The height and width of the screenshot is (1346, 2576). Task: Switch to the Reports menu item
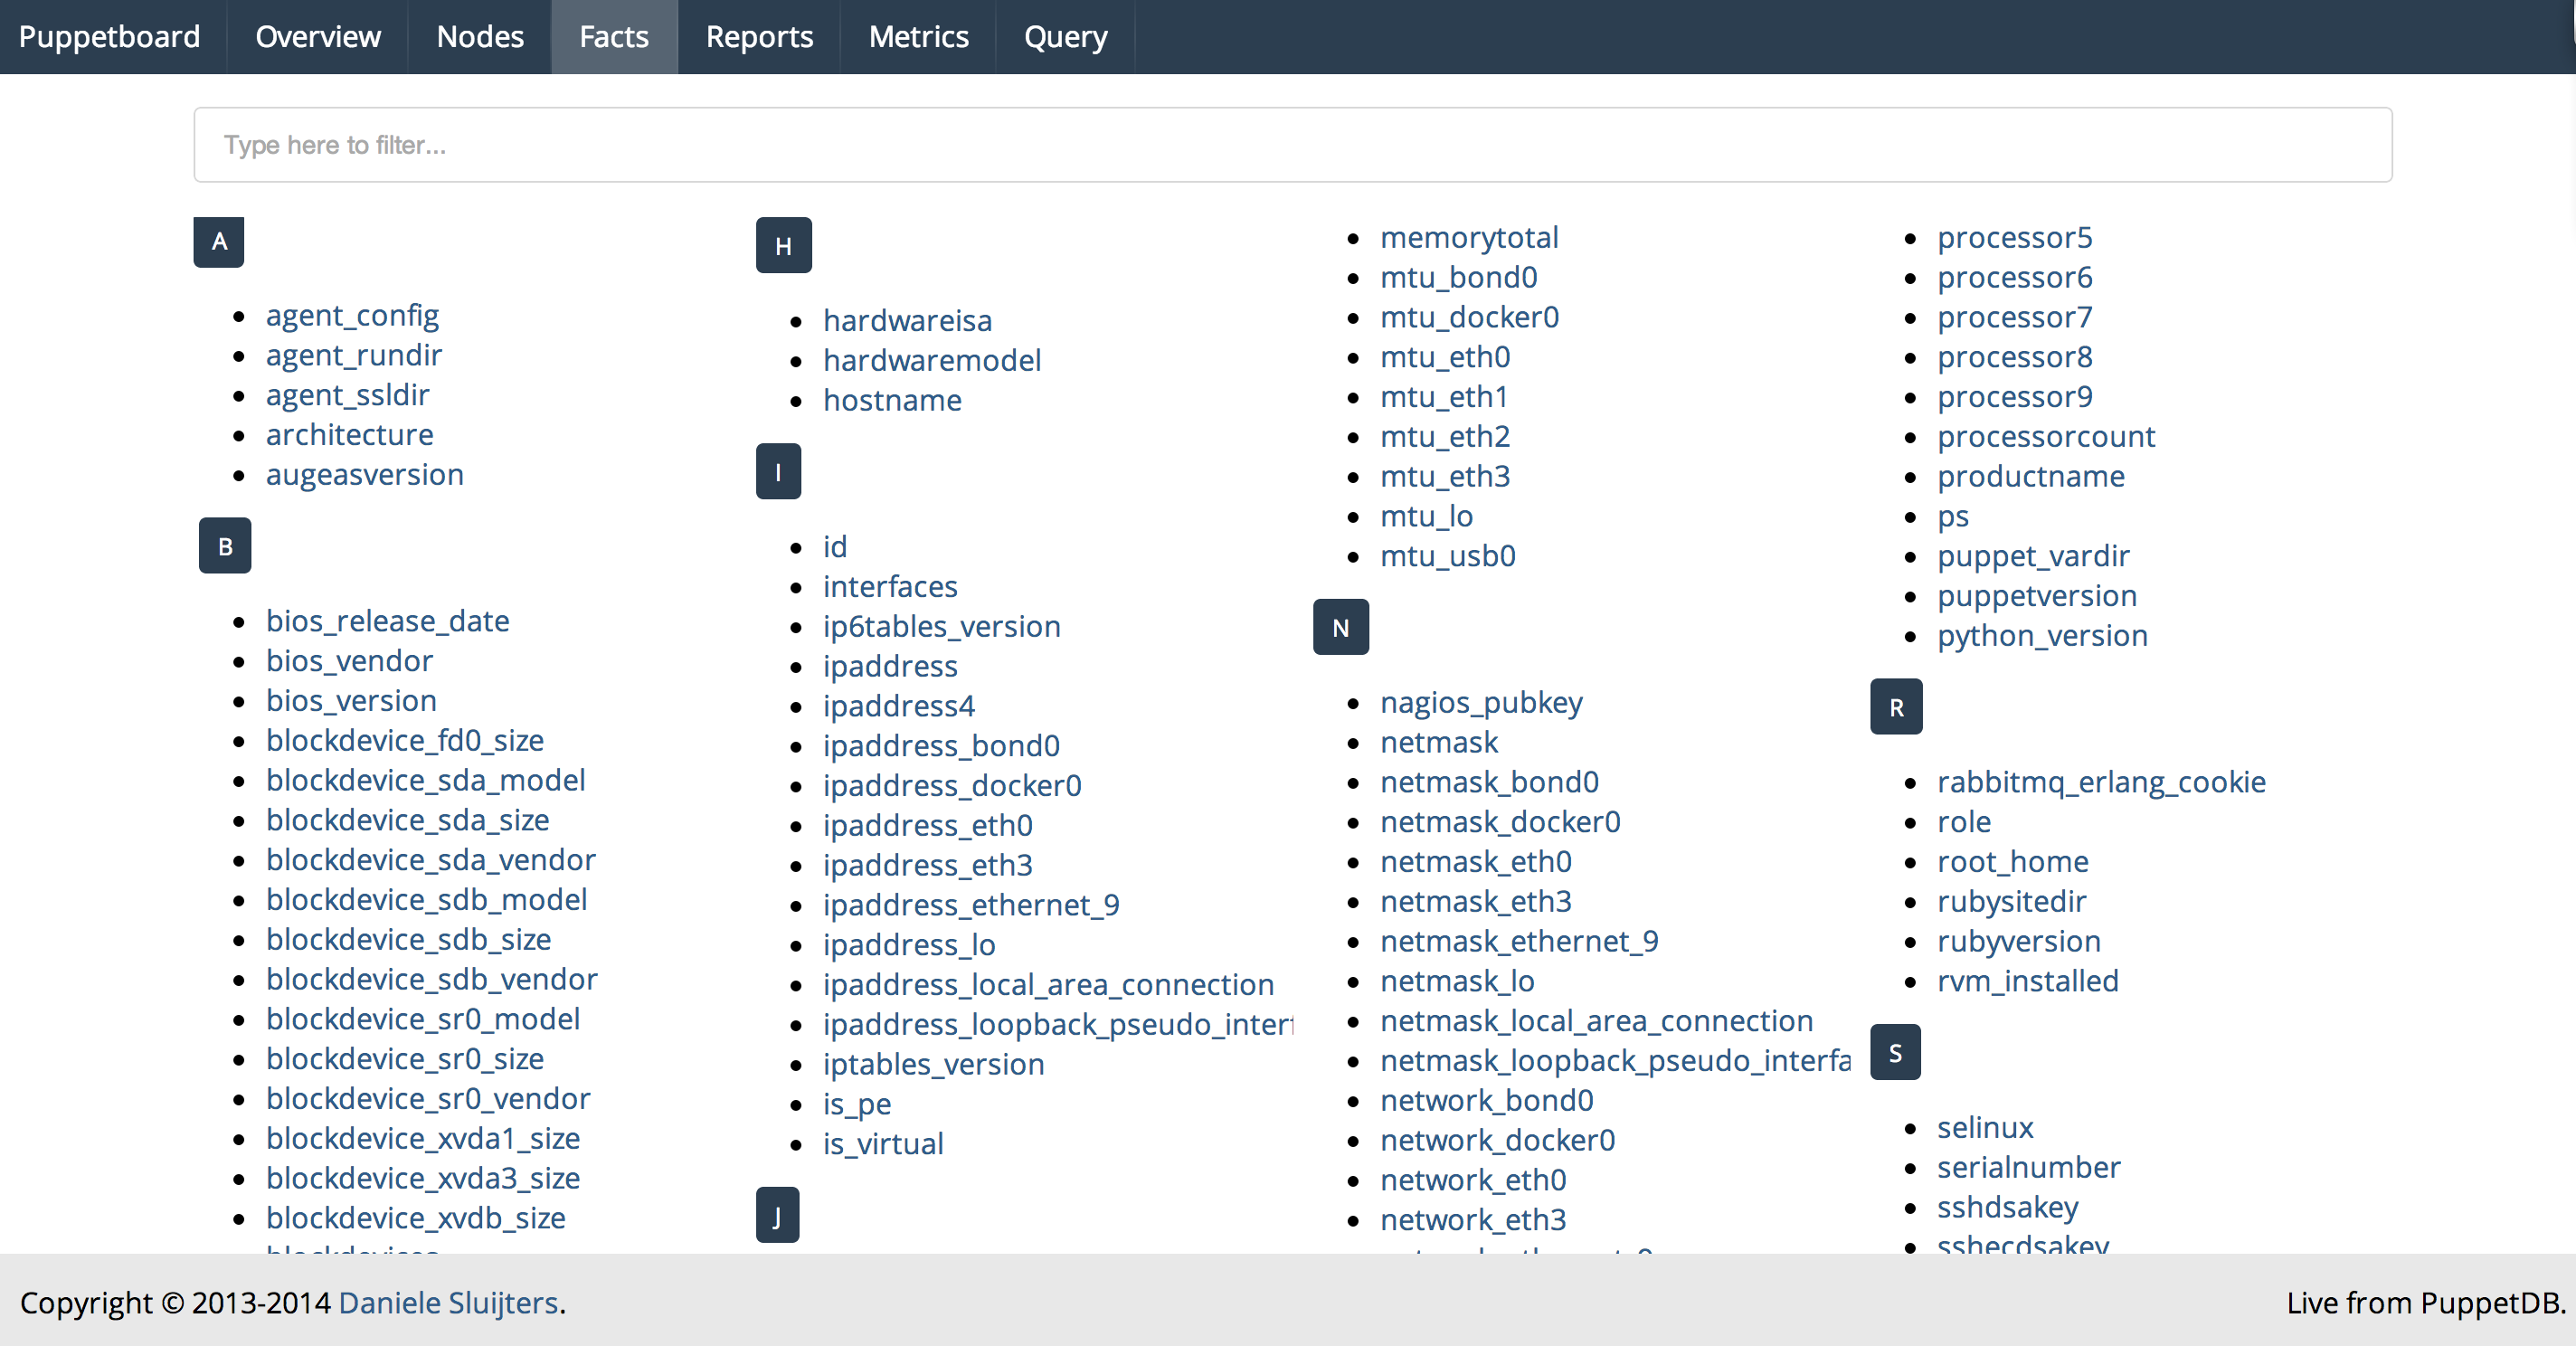pyautogui.click(x=759, y=37)
